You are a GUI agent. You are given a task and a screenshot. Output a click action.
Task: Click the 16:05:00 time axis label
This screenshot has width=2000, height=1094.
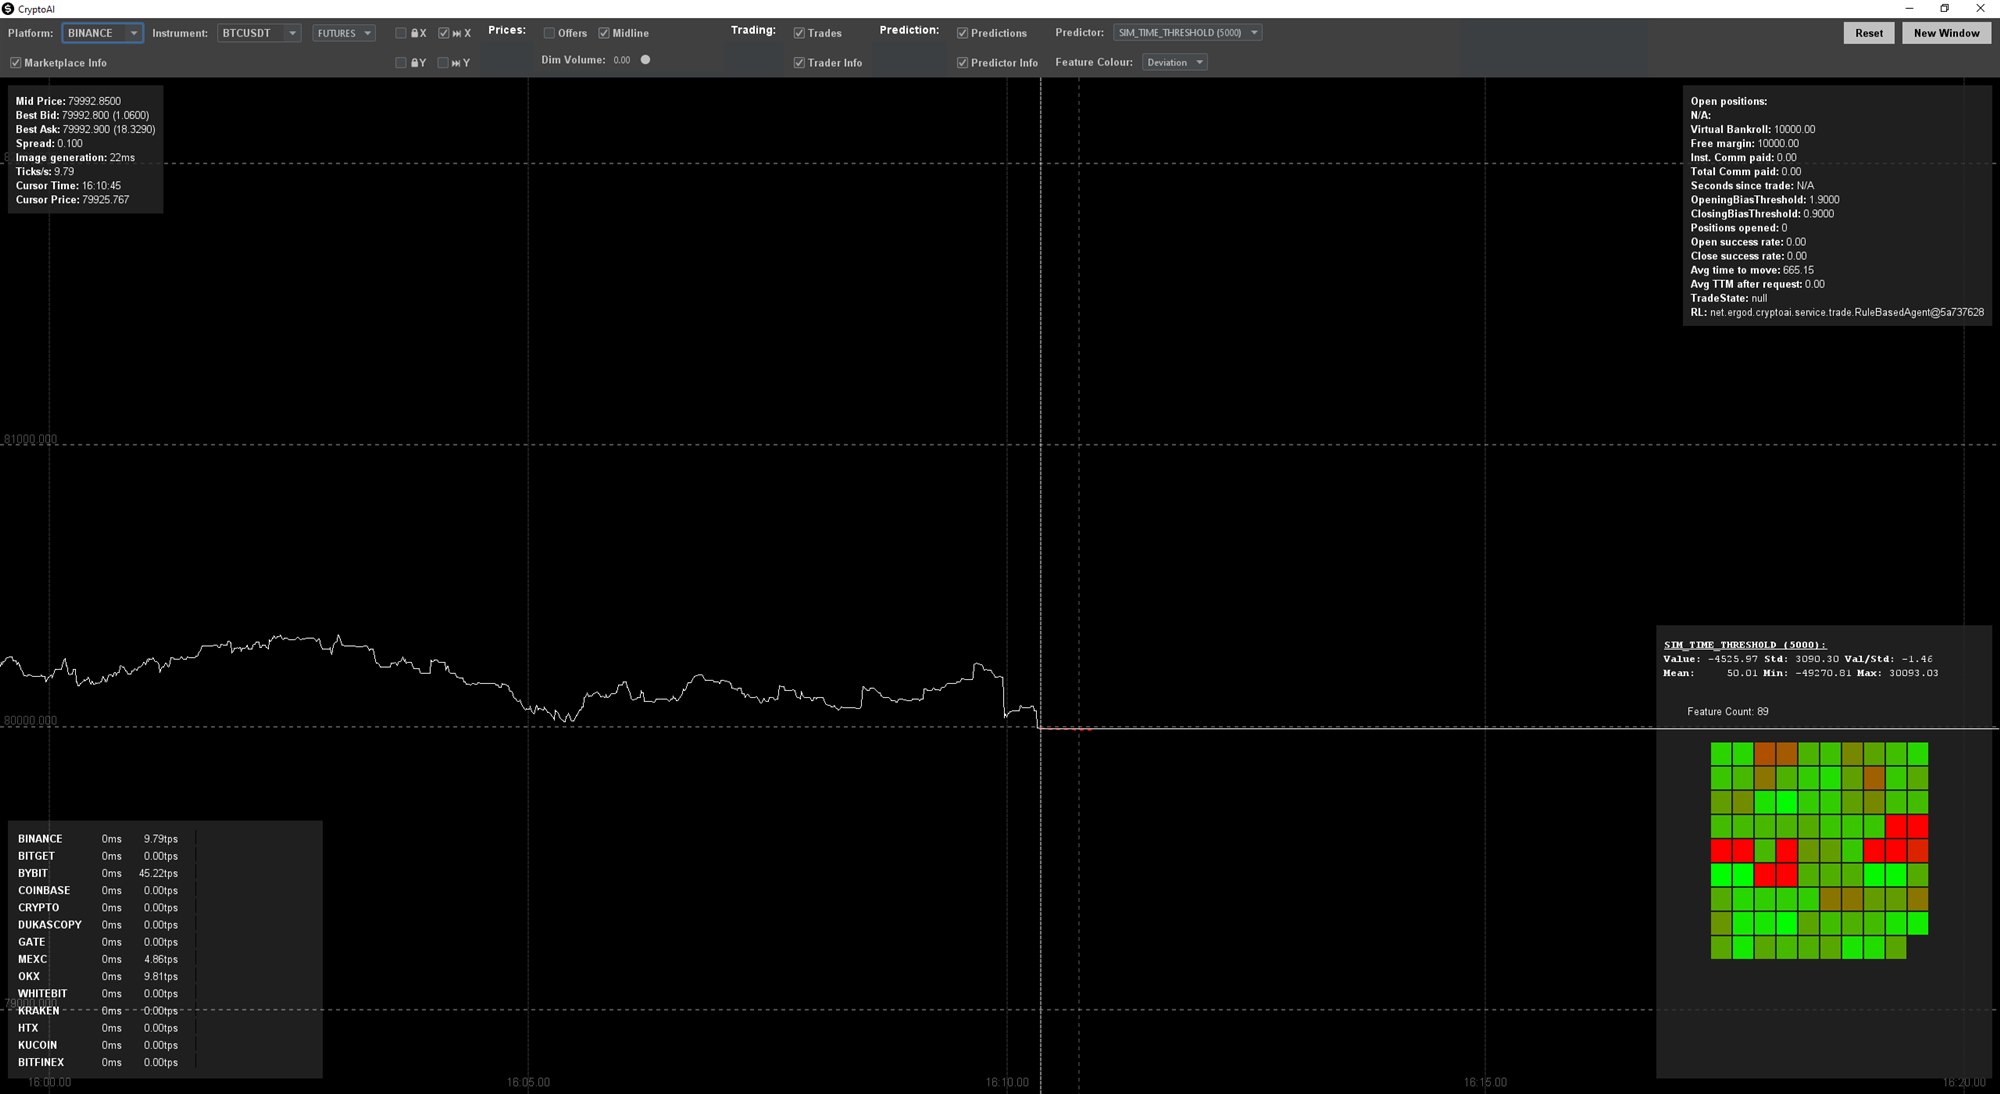pos(528,1082)
